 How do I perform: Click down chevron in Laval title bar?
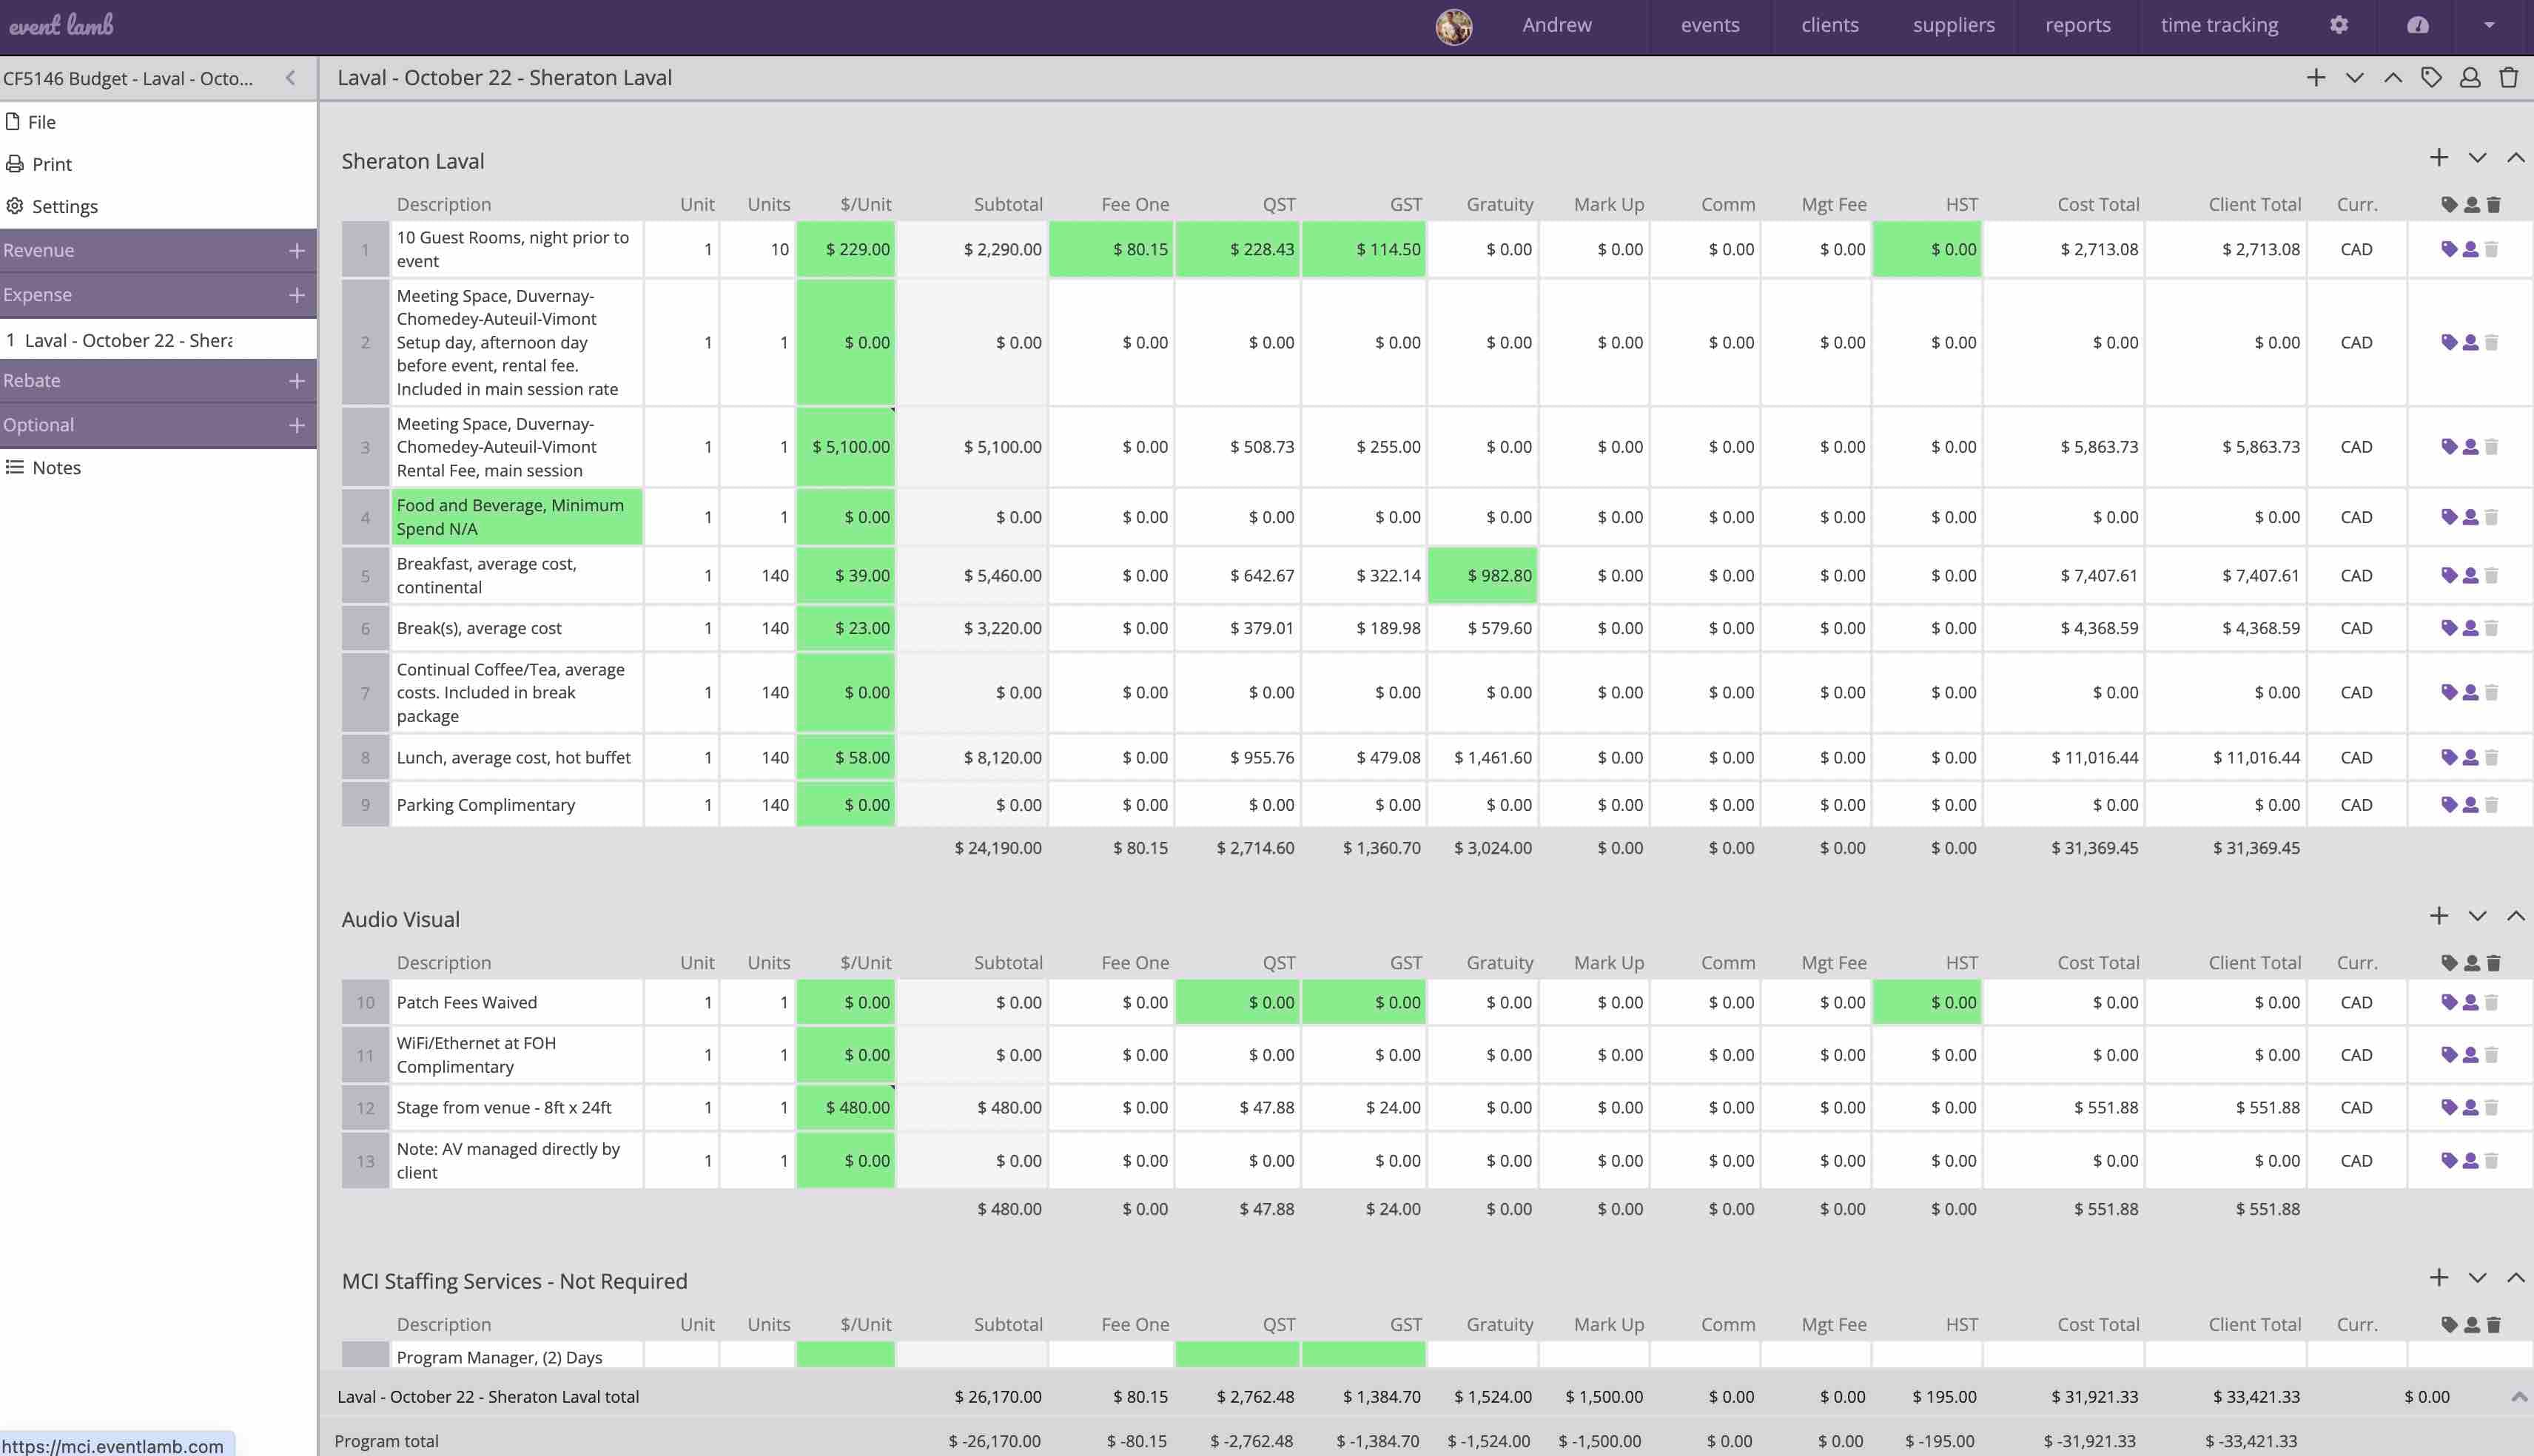(x=2354, y=78)
